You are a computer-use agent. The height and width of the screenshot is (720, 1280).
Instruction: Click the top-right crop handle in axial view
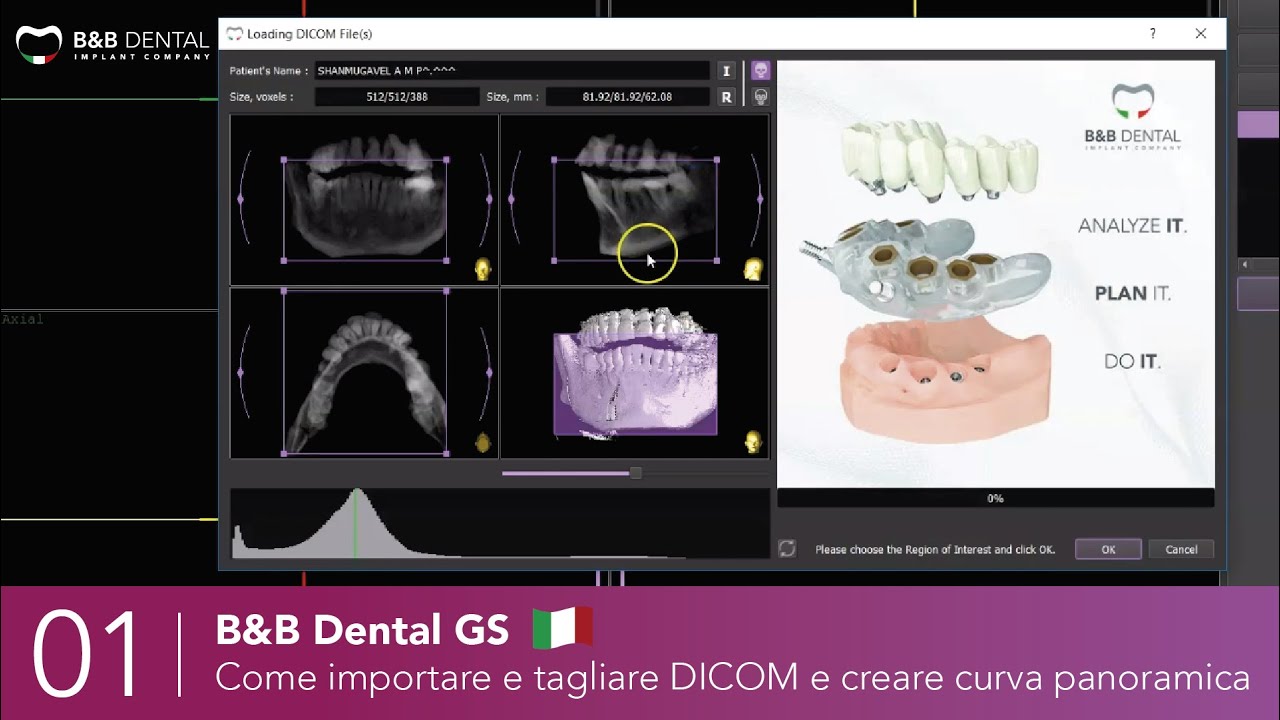pos(446,291)
